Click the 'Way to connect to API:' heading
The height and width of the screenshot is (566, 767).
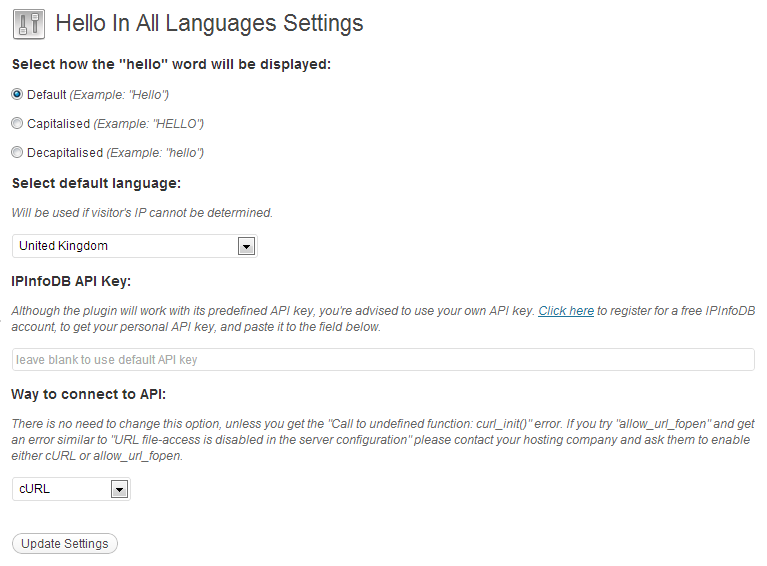(89, 394)
